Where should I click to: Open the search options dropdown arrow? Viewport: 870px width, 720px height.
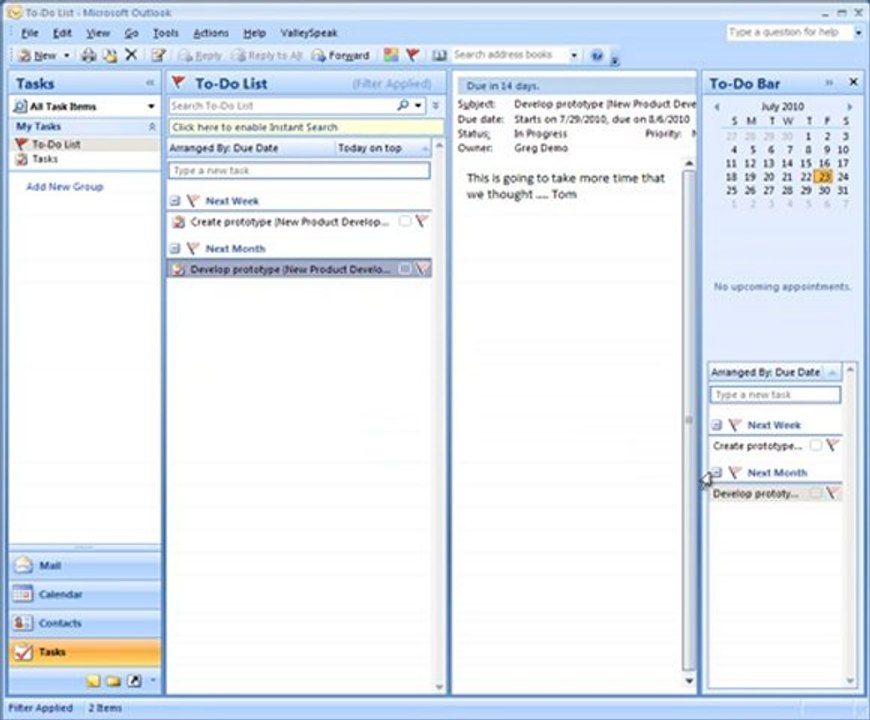[418, 105]
